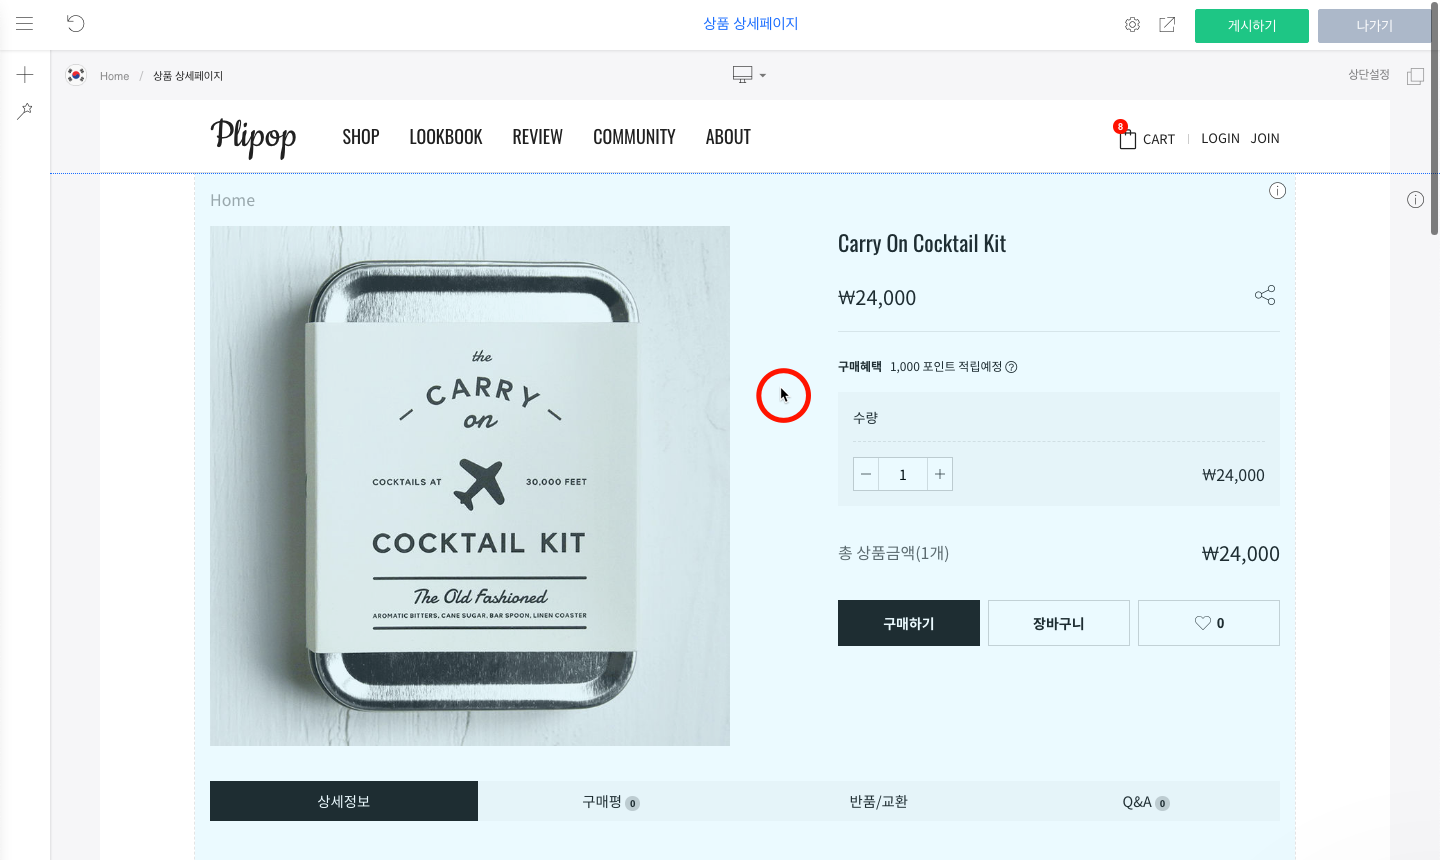
Task: Decrease quantity with the minus button
Action: point(866,474)
